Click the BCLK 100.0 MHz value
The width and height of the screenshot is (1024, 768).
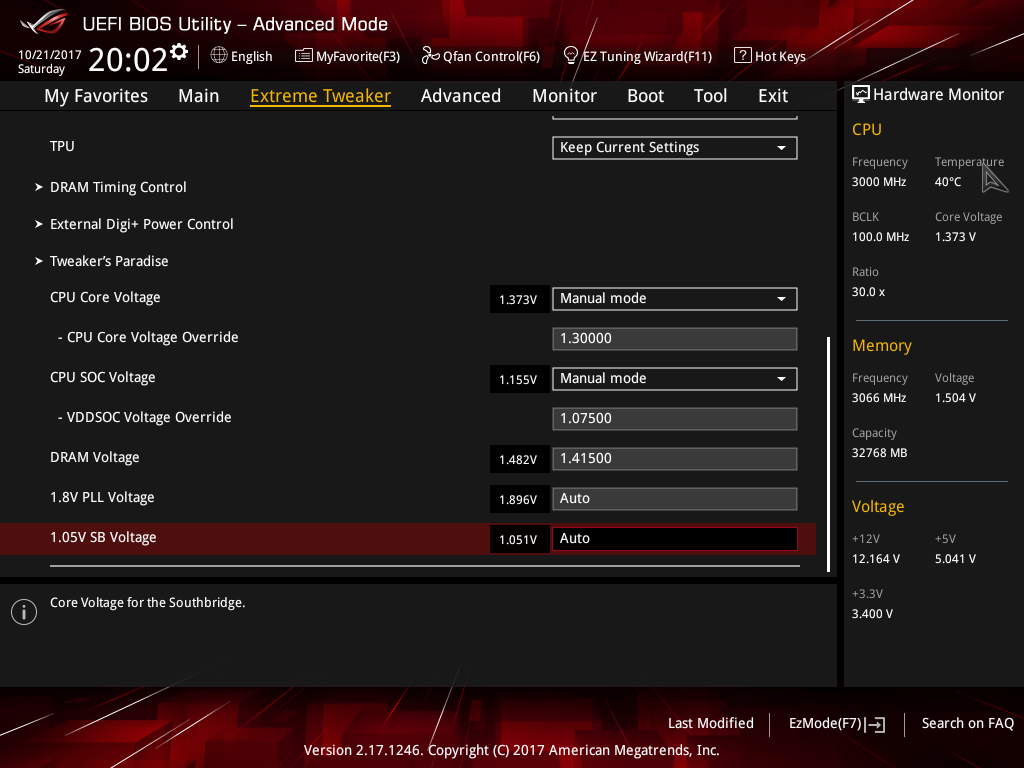880,237
